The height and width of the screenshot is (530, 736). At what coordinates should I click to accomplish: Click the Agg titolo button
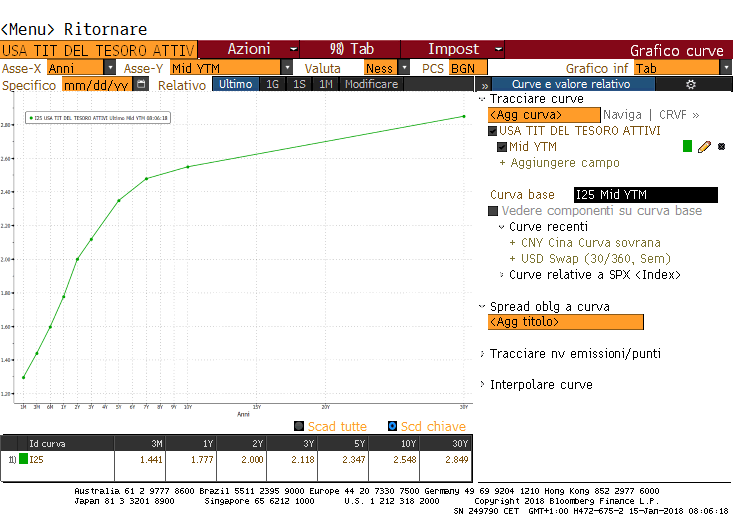566,322
